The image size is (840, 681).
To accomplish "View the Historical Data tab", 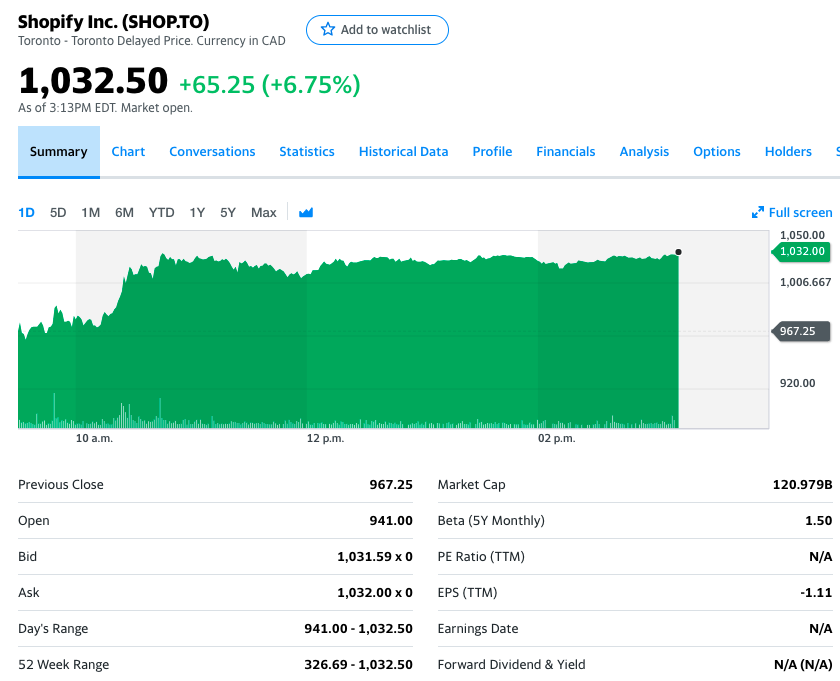I will tap(403, 152).
